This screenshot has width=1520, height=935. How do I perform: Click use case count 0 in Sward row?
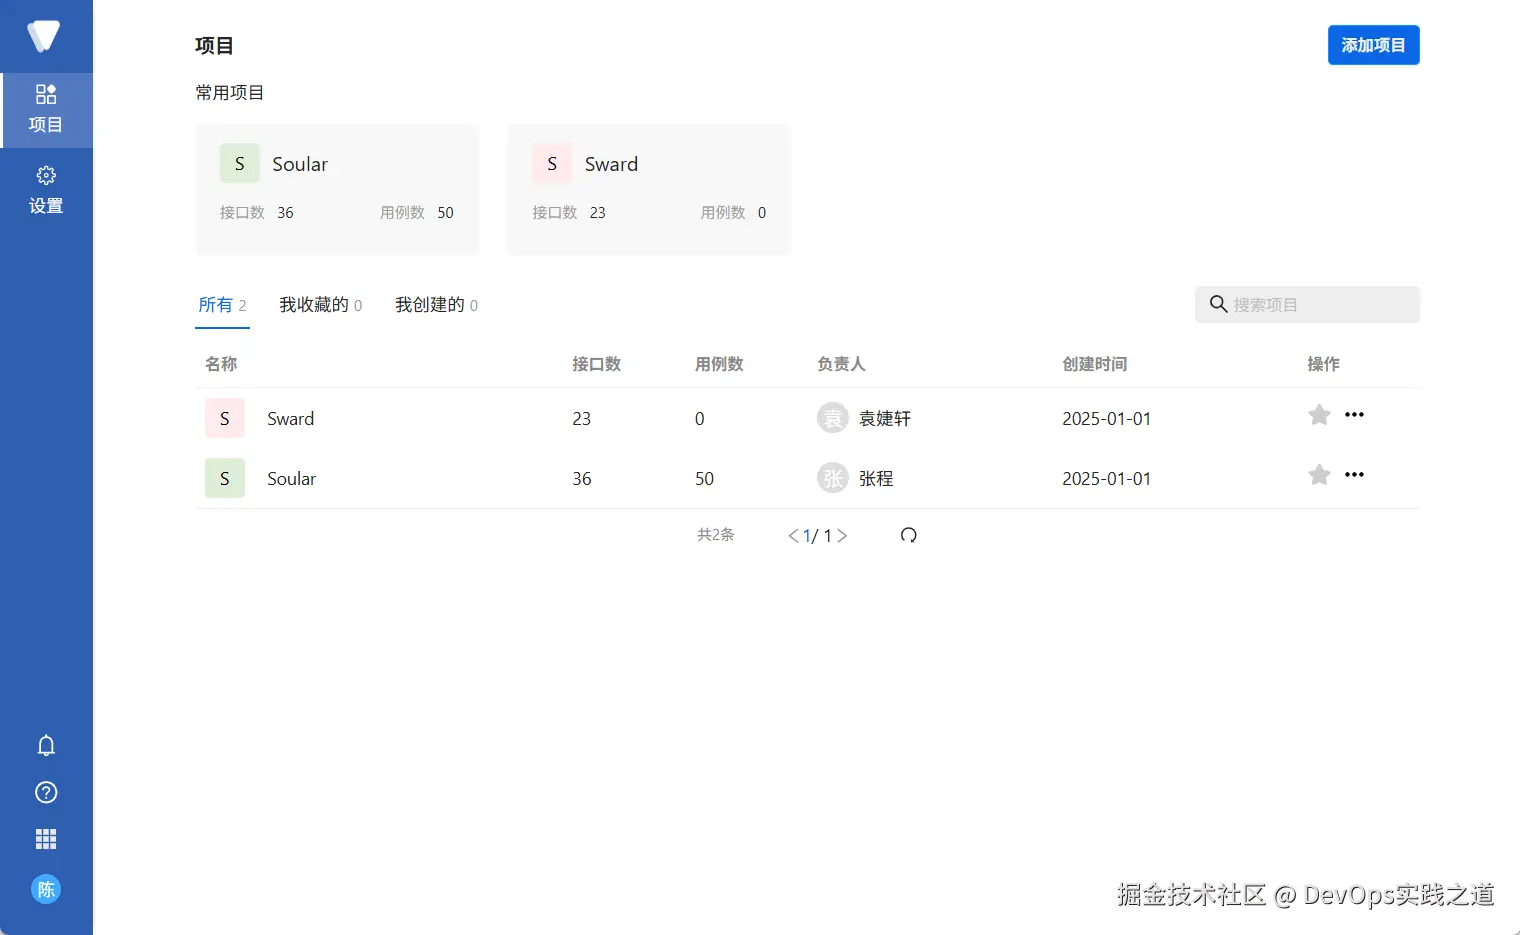click(700, 418)
